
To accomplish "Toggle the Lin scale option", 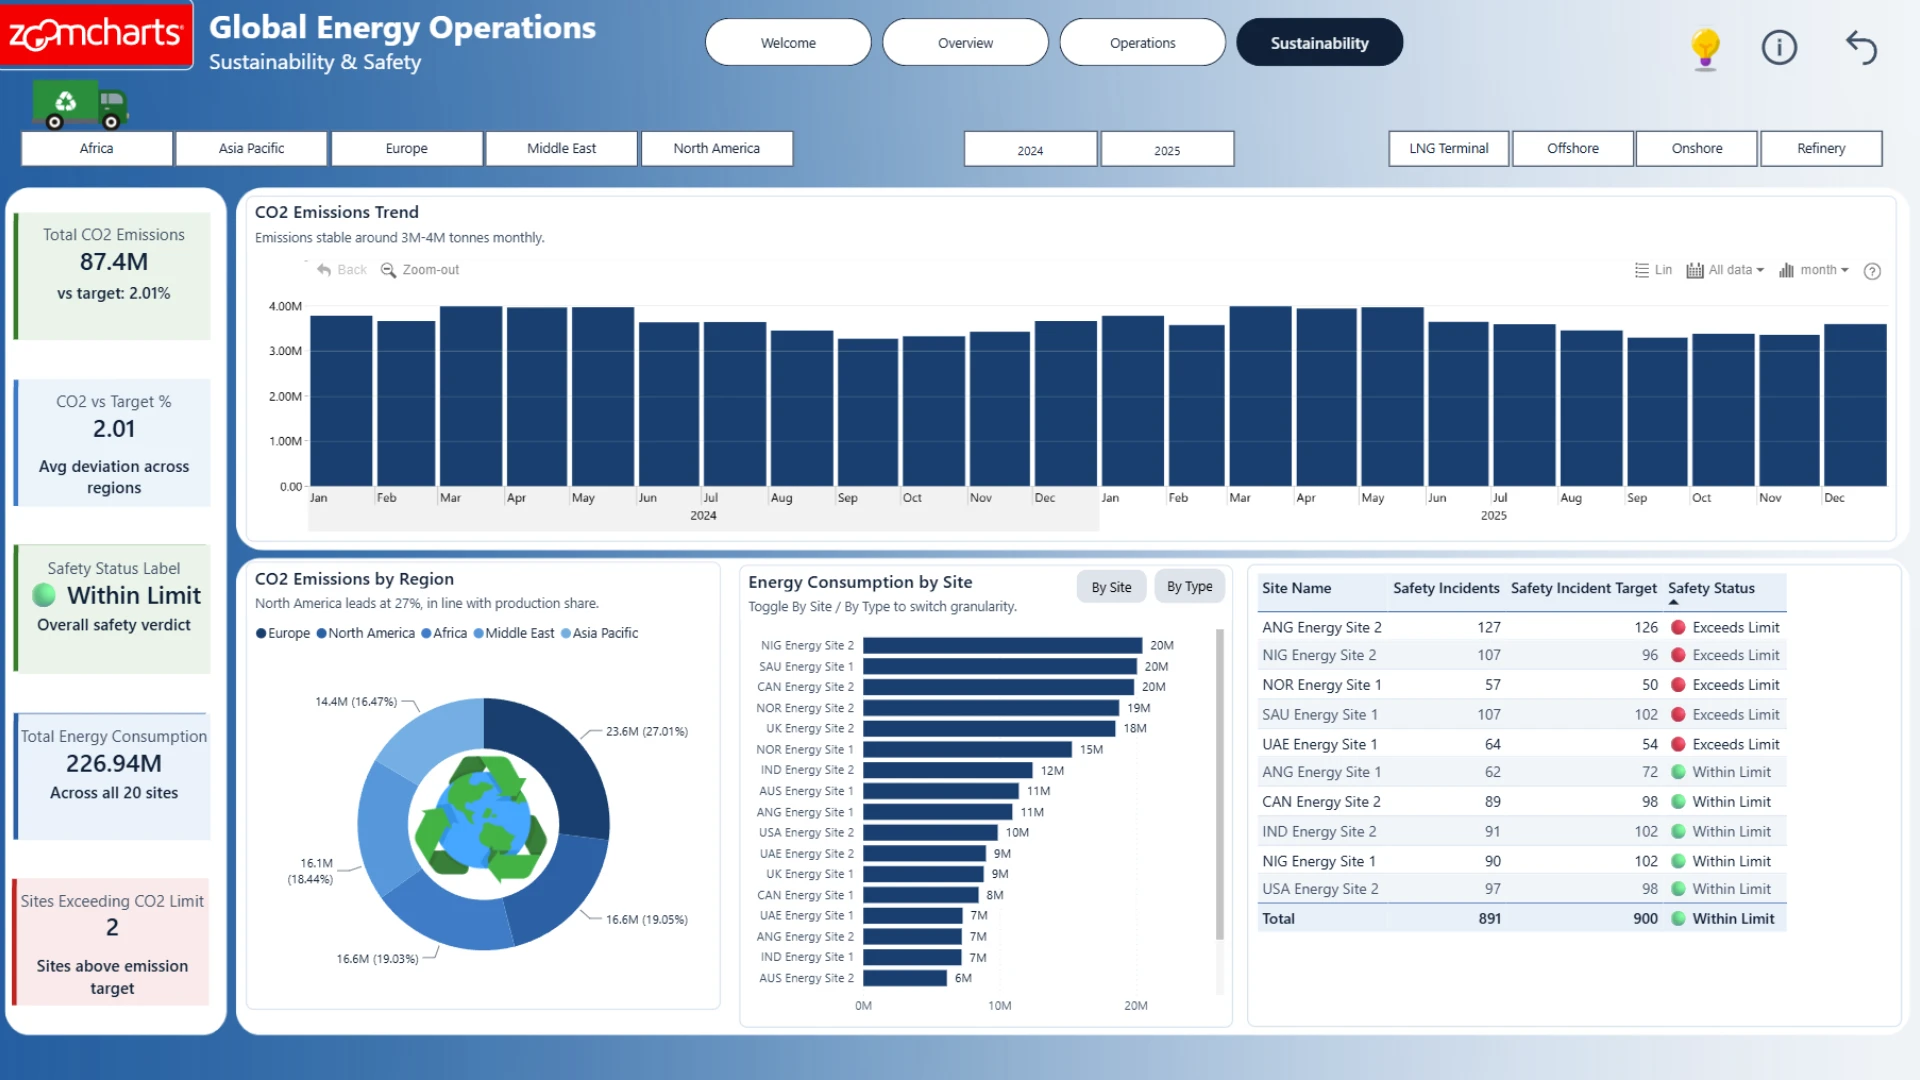I will [x=1653, y=270].
